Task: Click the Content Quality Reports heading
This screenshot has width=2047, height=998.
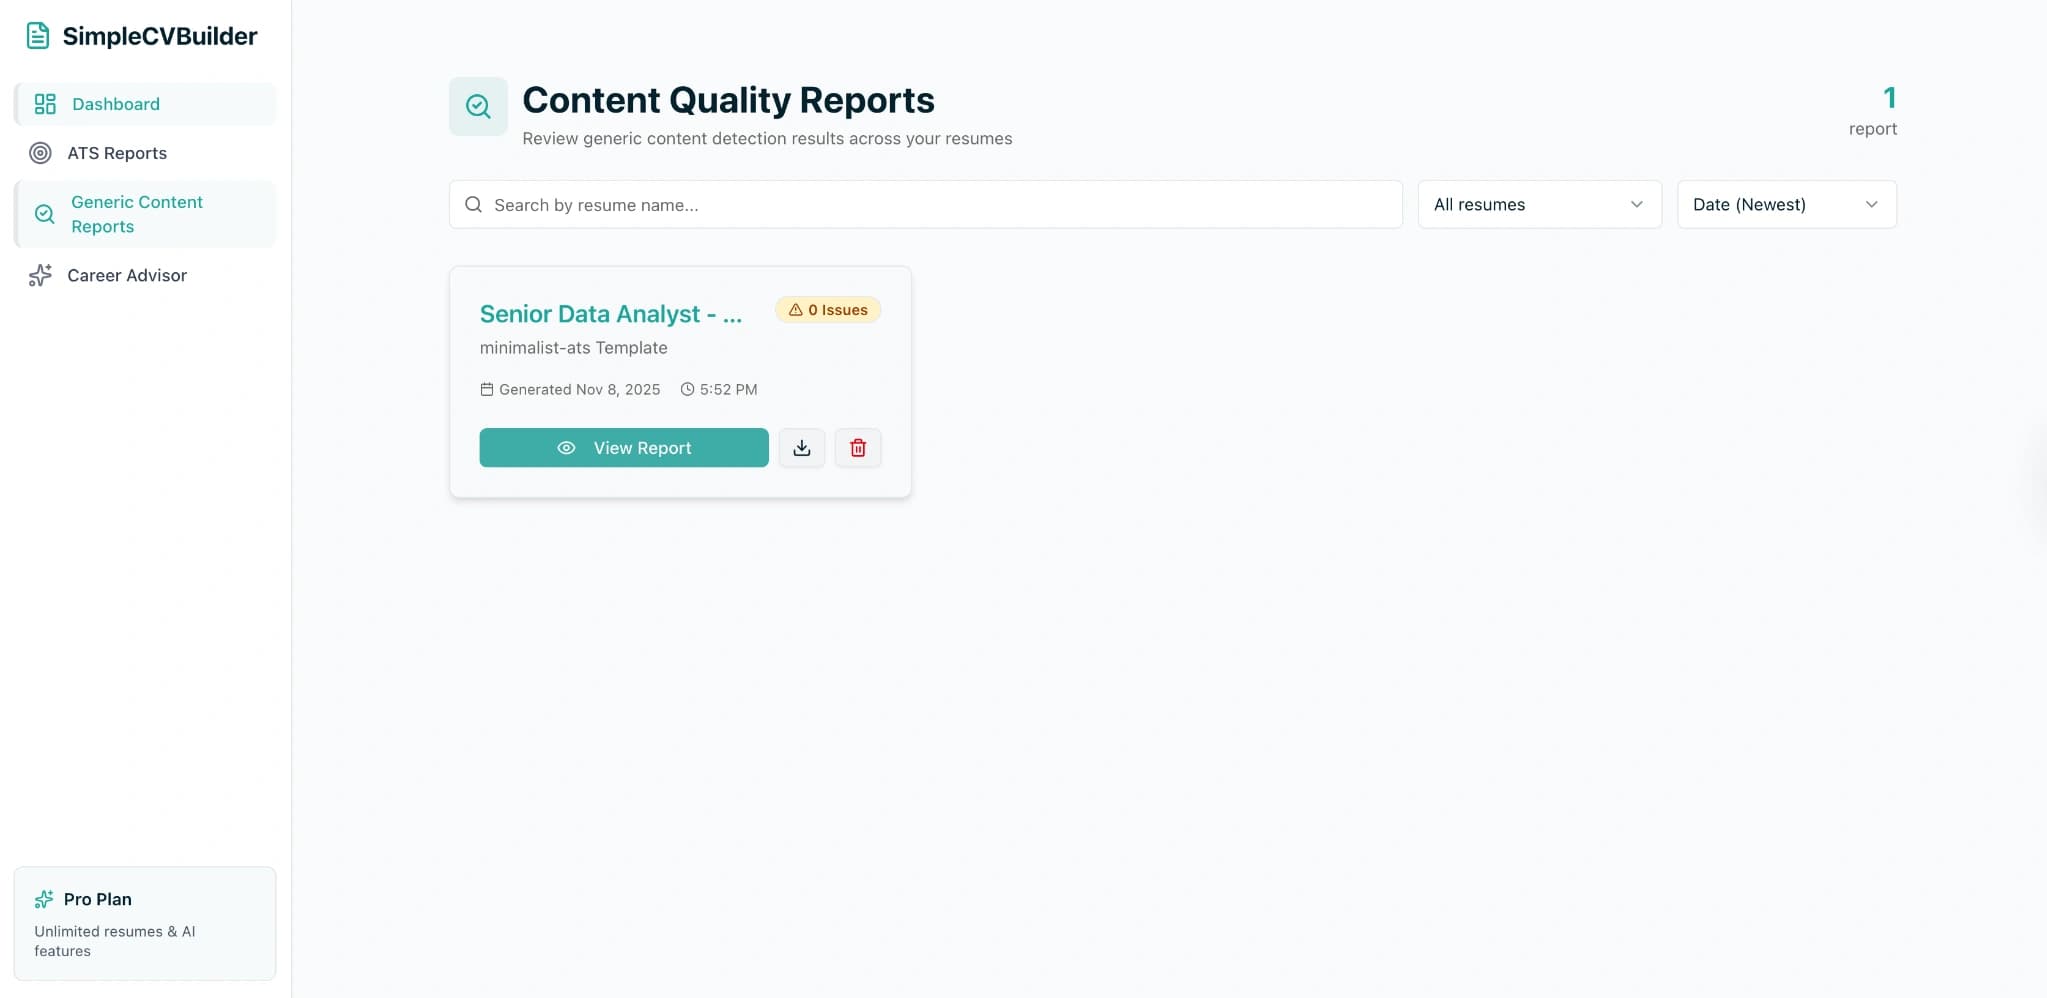Action: coord(728,100)
